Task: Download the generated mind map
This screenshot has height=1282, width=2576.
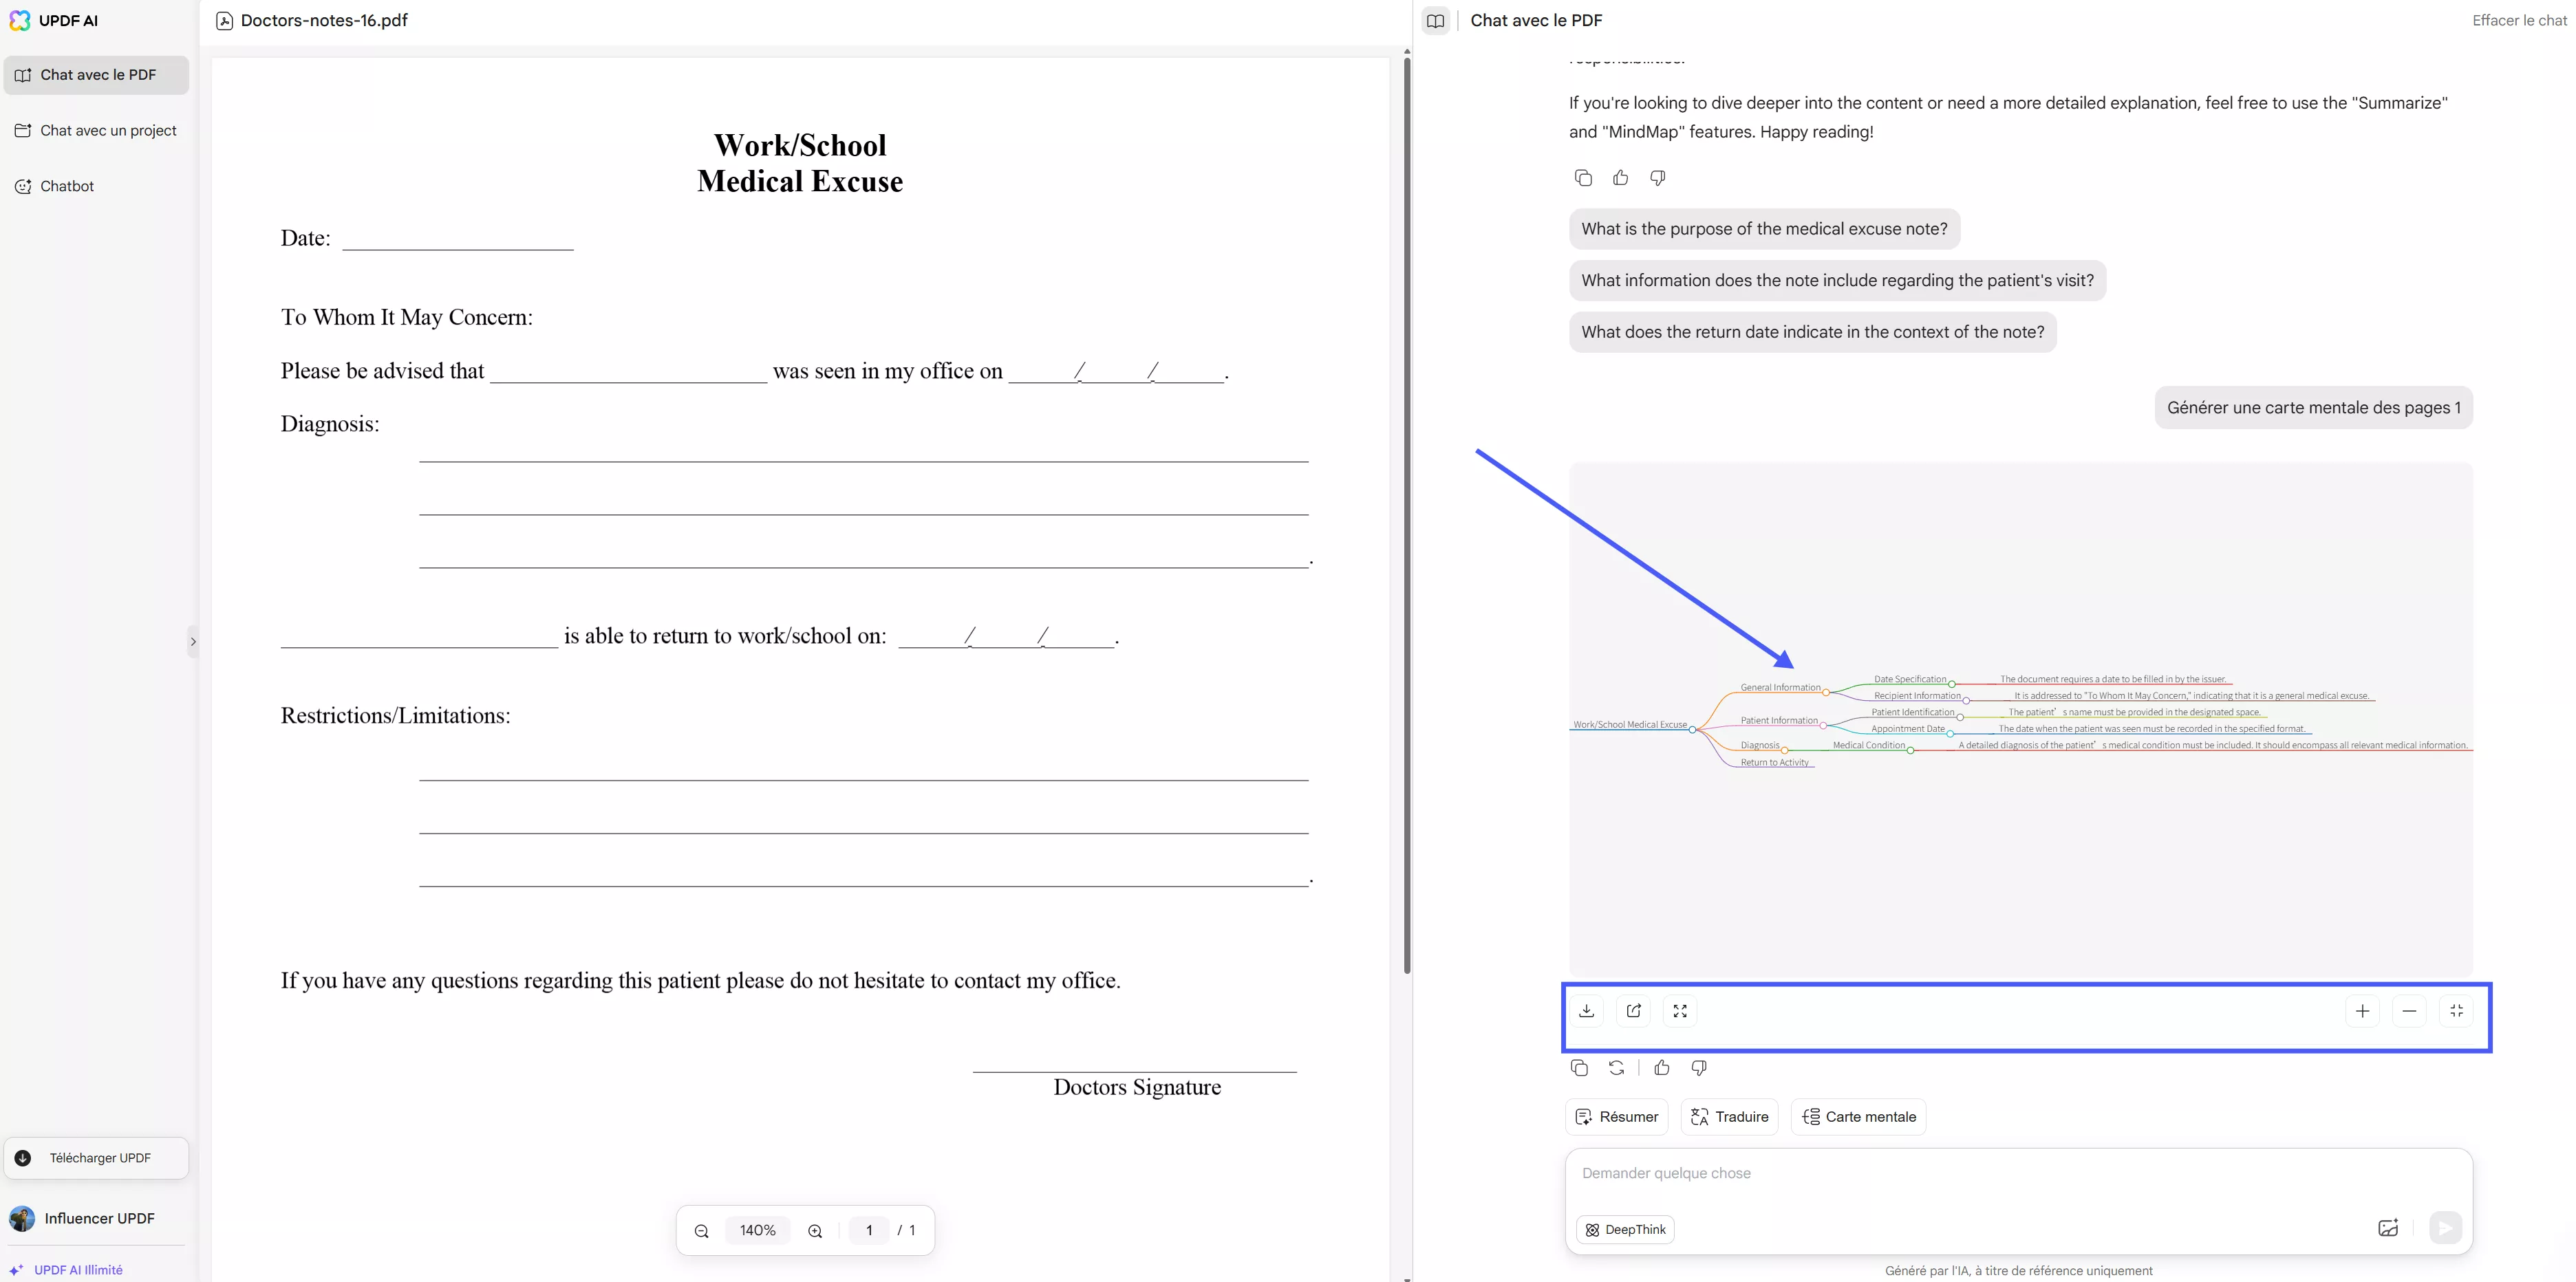Action: tap(1586, 1011)
